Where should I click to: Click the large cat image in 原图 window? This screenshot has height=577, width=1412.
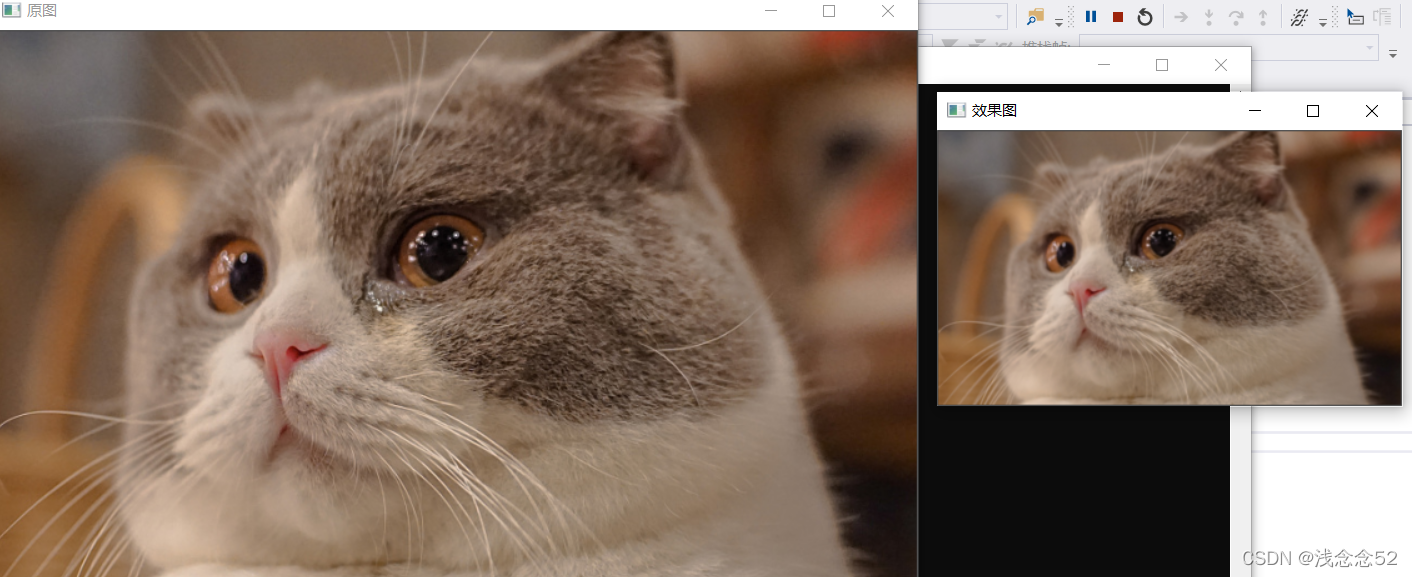(x=459, y=304)
